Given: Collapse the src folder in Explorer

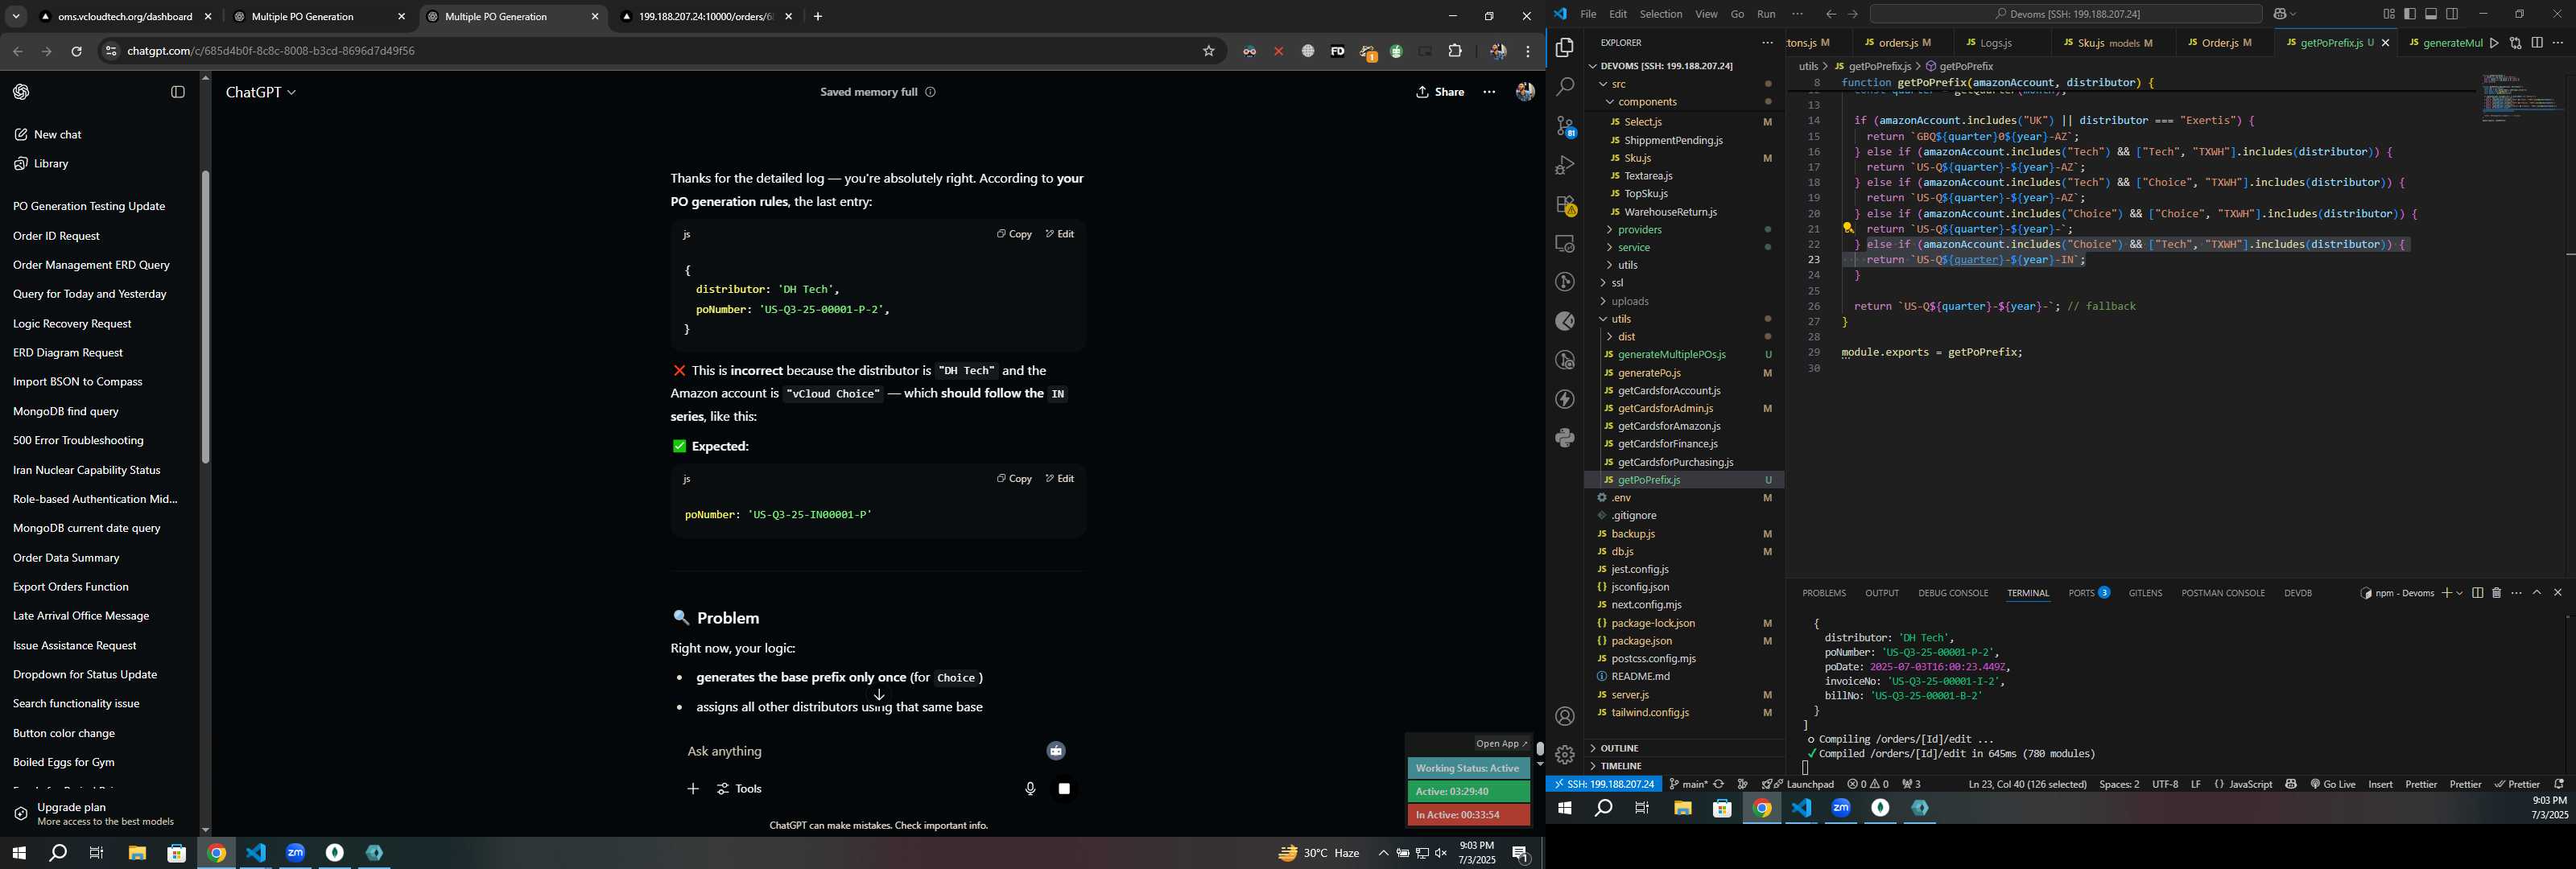Looking at the screenshot, I should click(x=1604, y=84).
